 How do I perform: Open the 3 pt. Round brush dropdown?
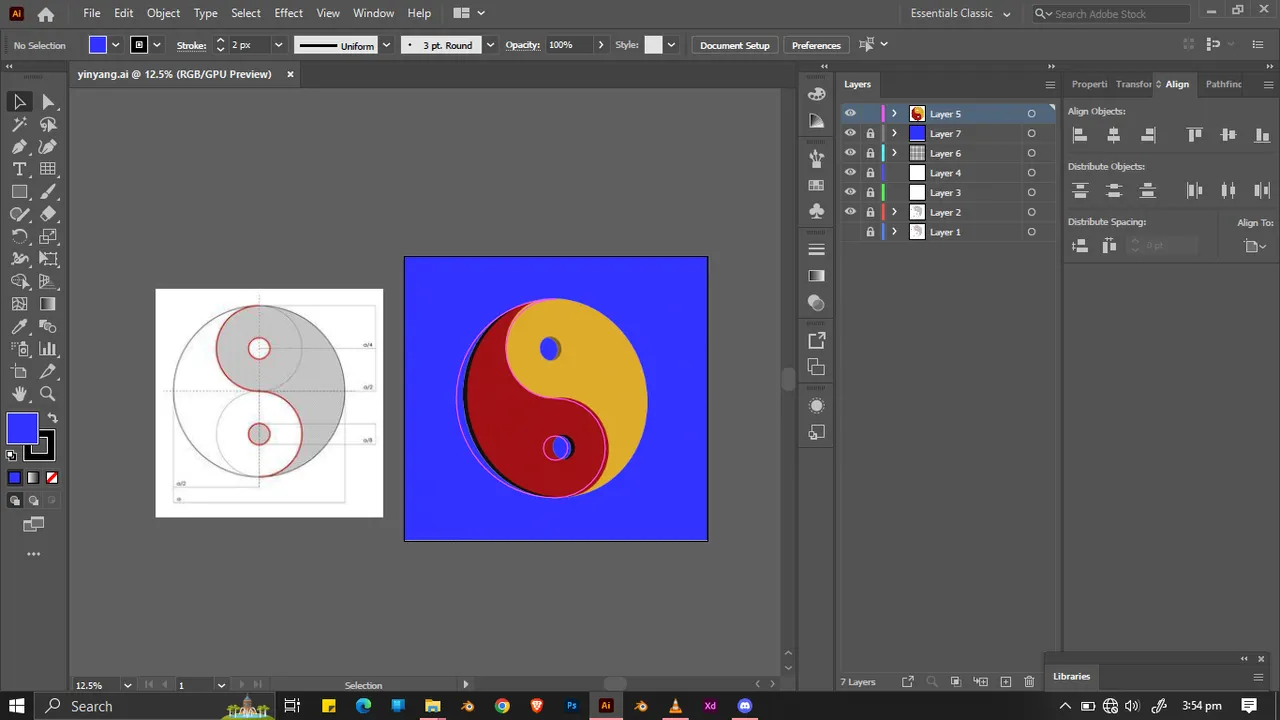[490, 45]
